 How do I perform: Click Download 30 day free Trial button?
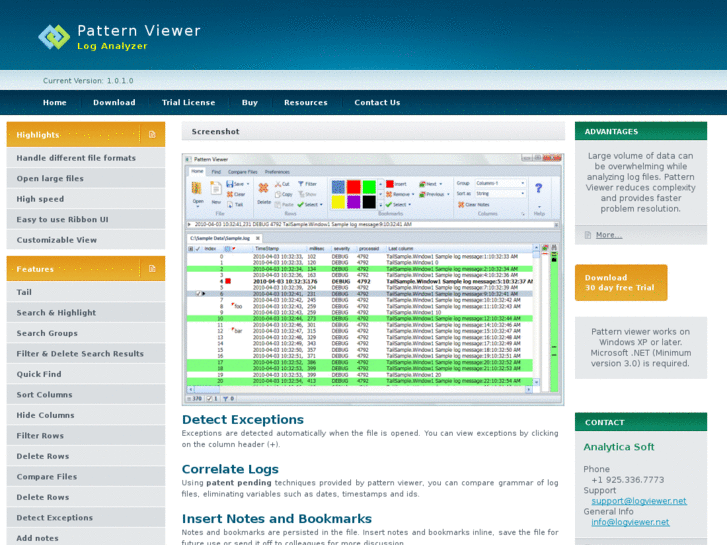[x=621, y=282]
